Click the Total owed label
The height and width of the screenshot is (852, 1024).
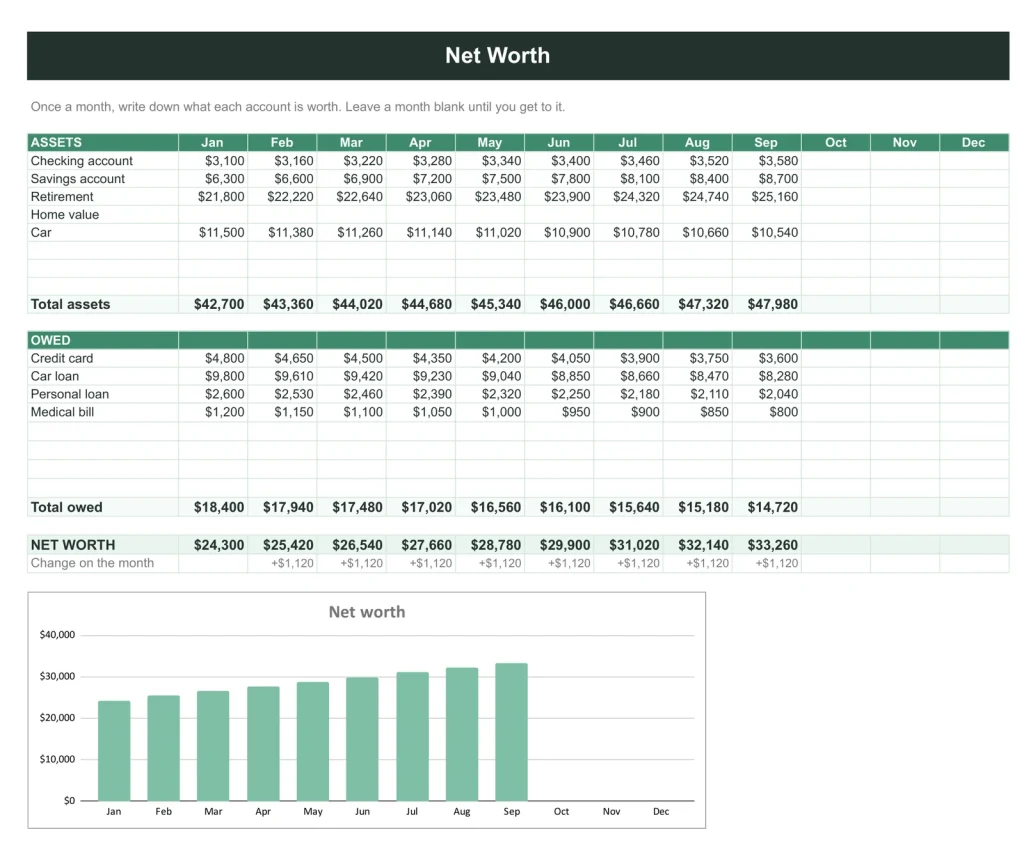[67, 507]
